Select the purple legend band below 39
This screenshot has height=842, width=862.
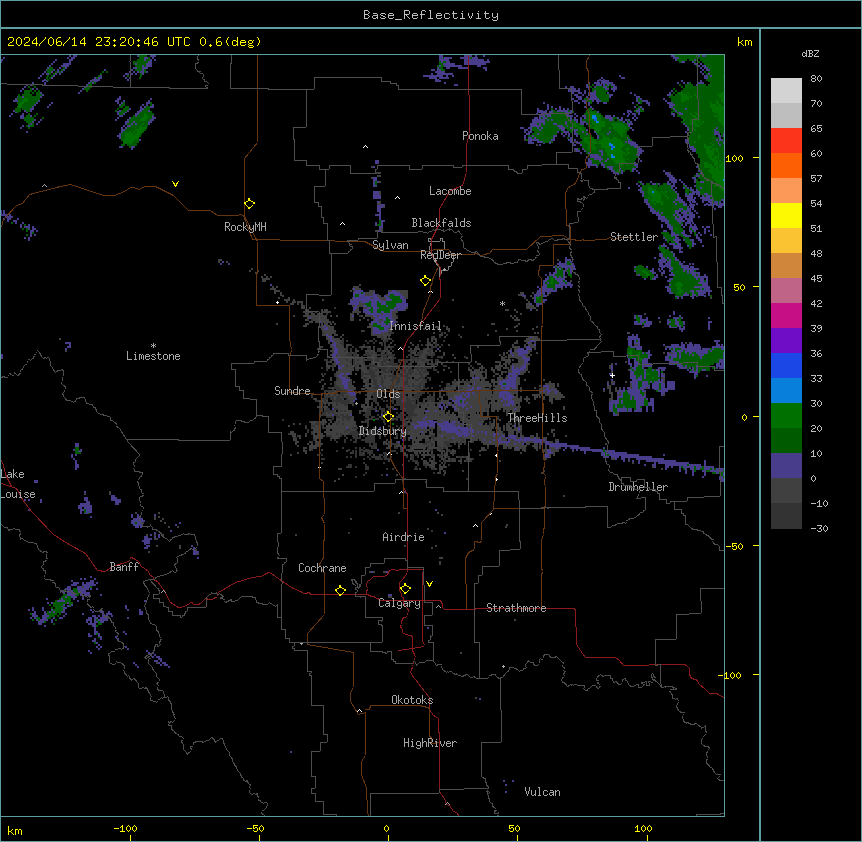786,340
